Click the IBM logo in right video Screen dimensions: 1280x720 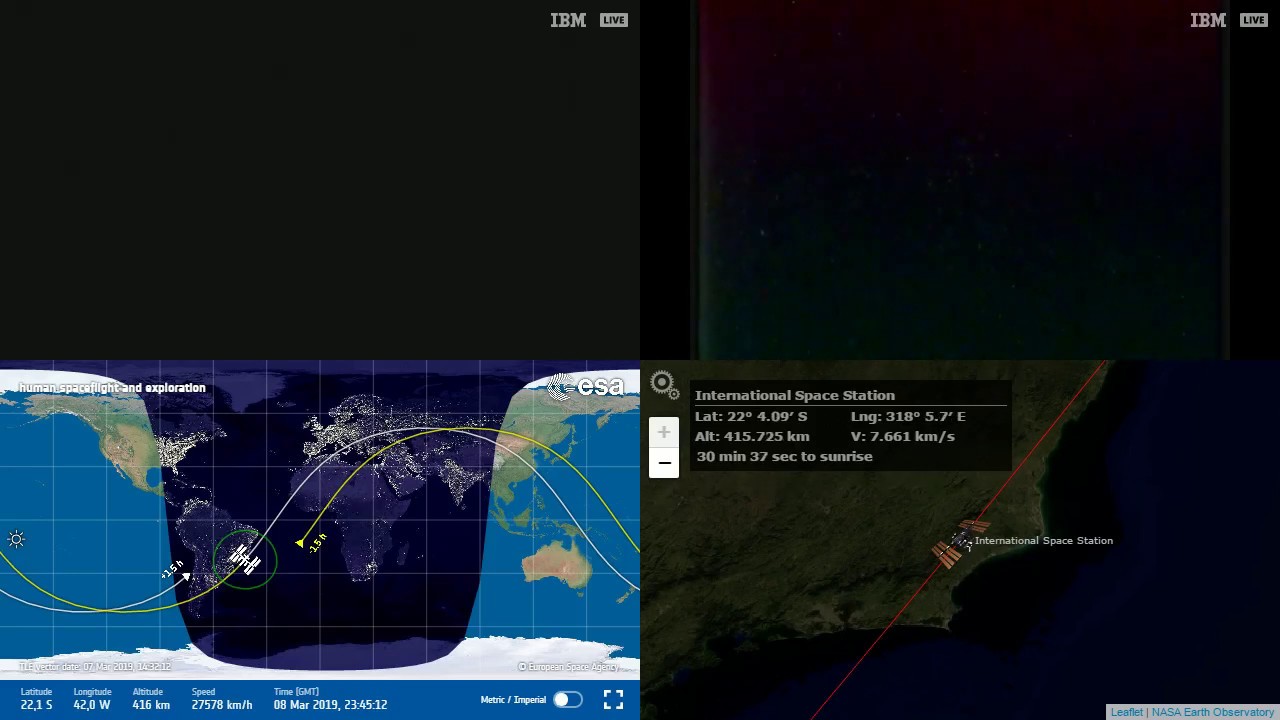pos(1208,20)
